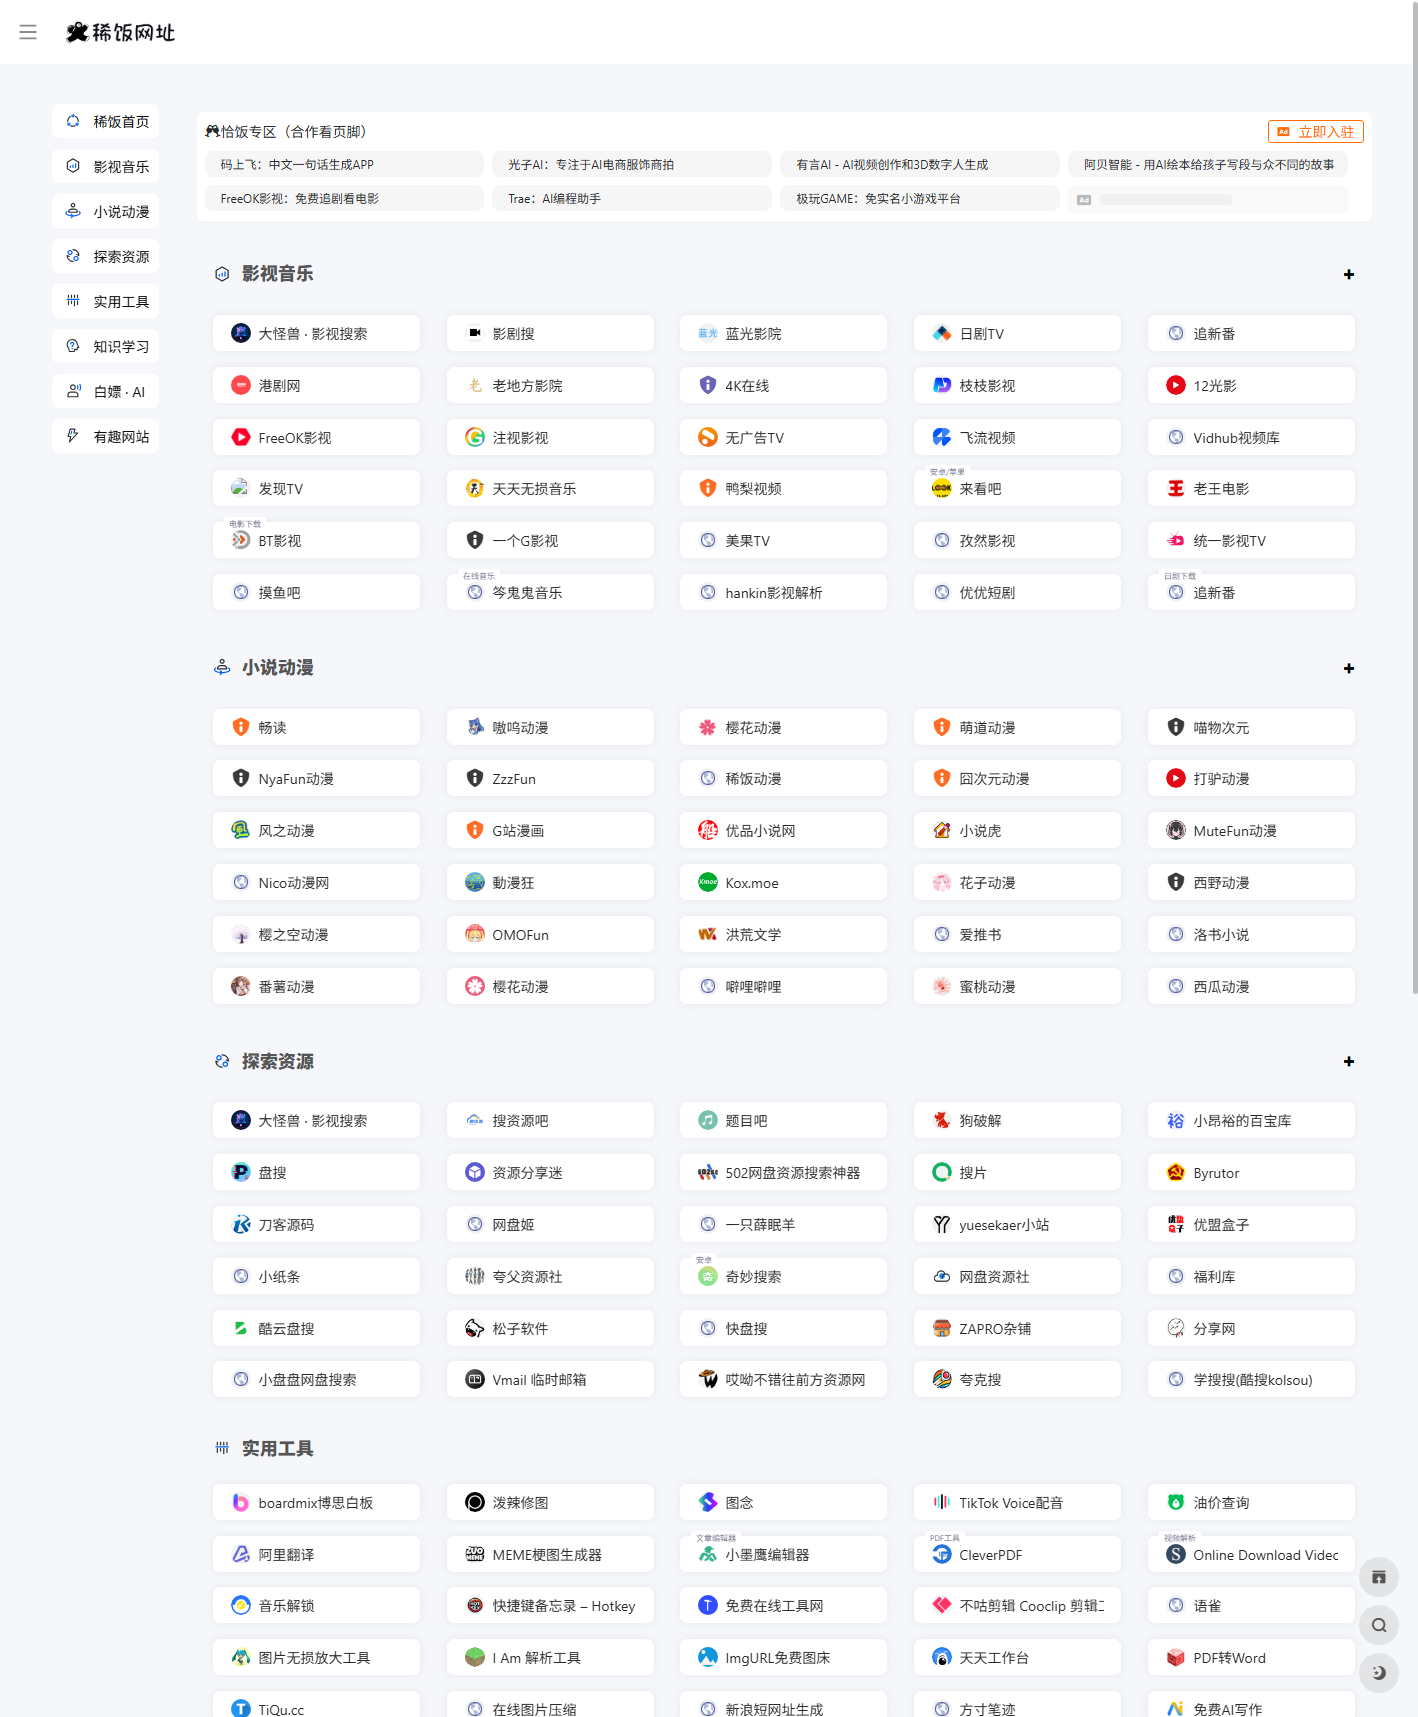
Task: Open the 快捷键备忘录 – Hotkey link
Action: tap(550, 1605)
